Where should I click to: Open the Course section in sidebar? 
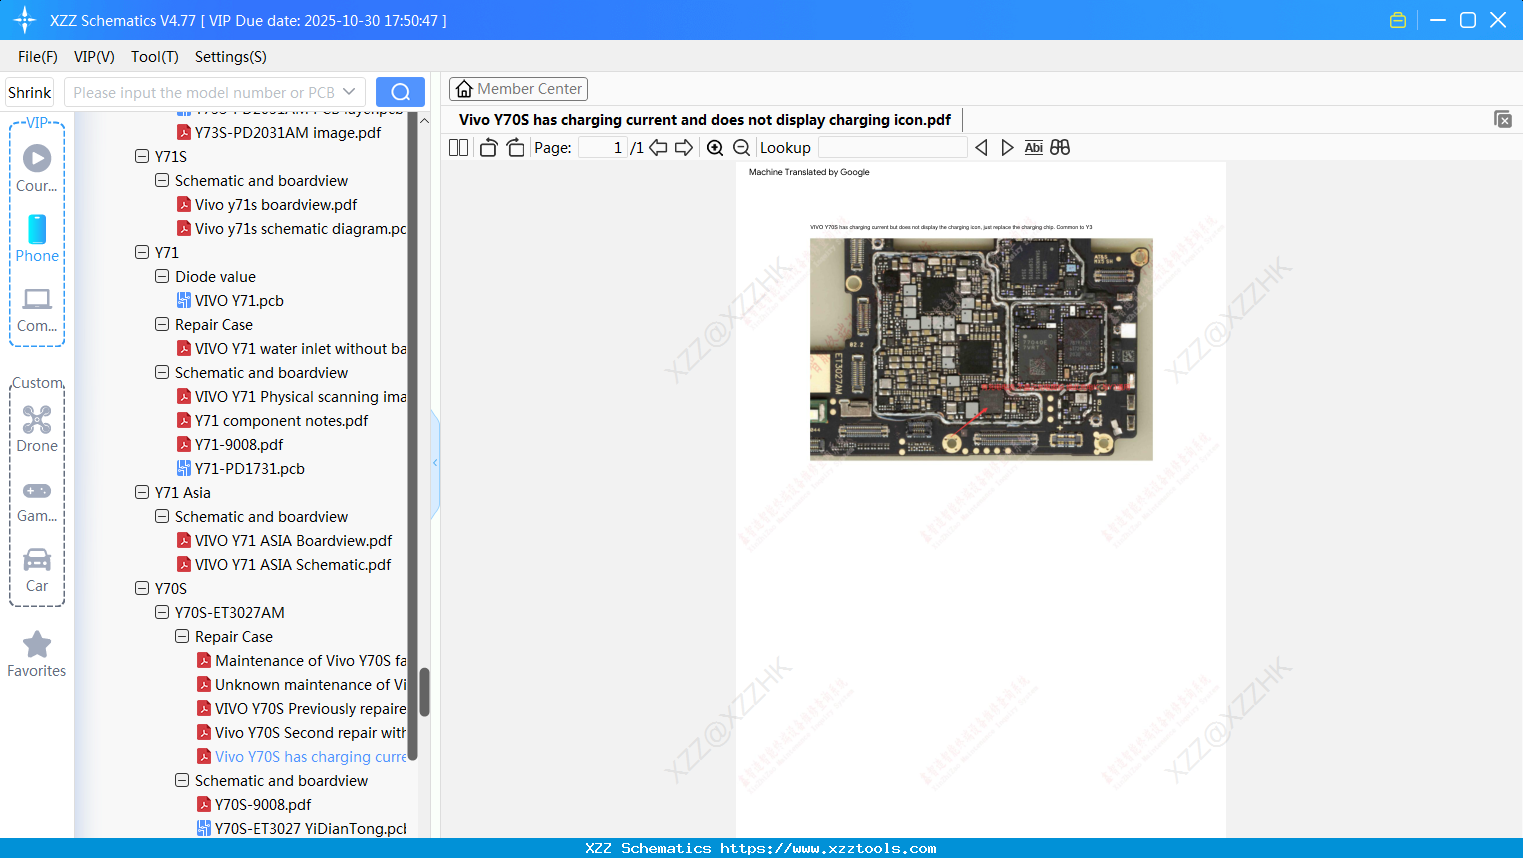tap(37, 169)
